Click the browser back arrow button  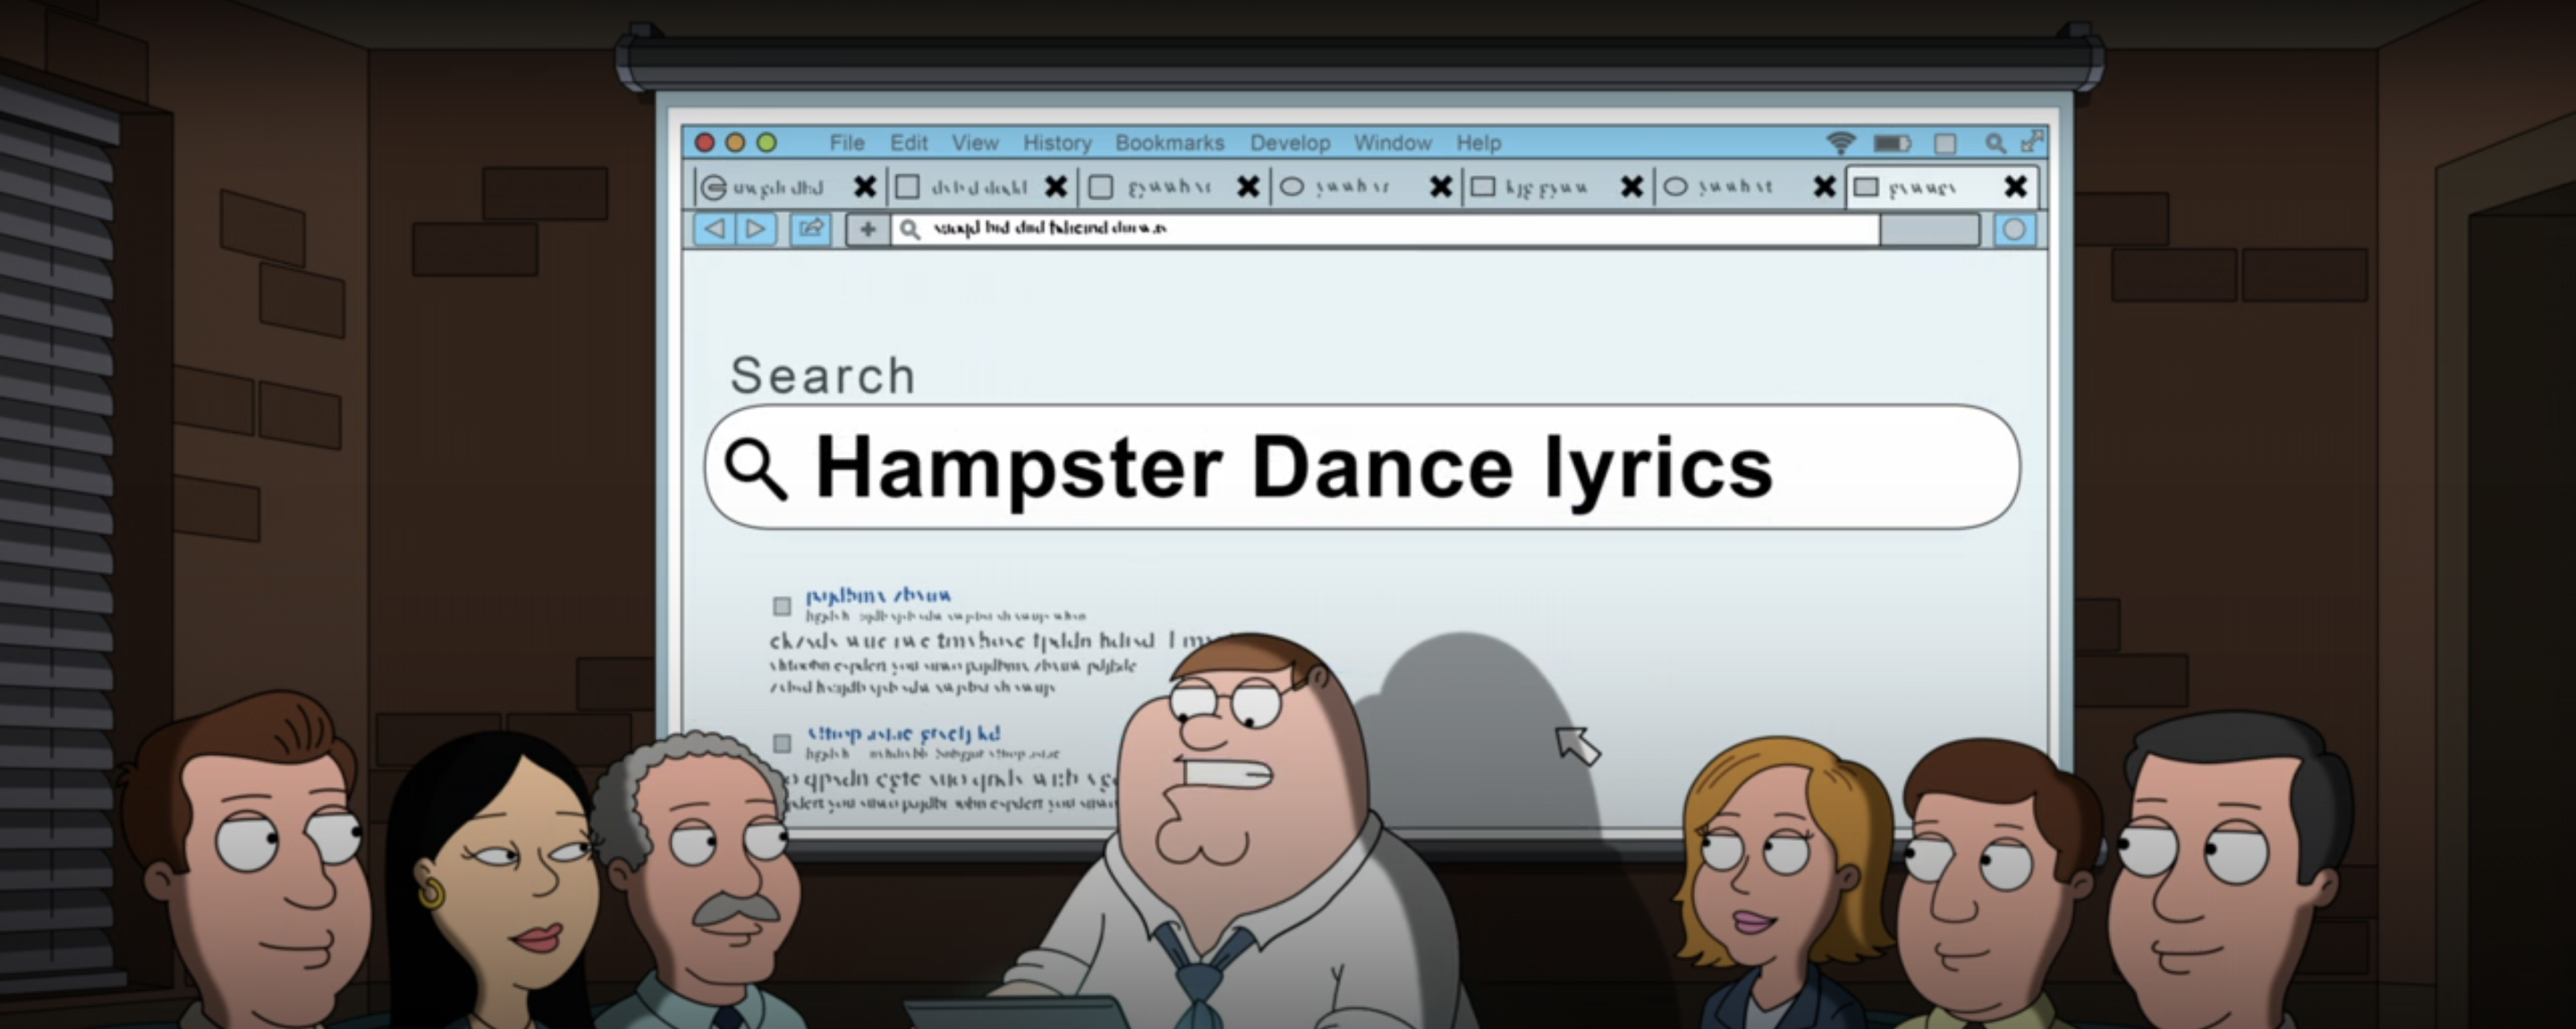coord(714,229)
